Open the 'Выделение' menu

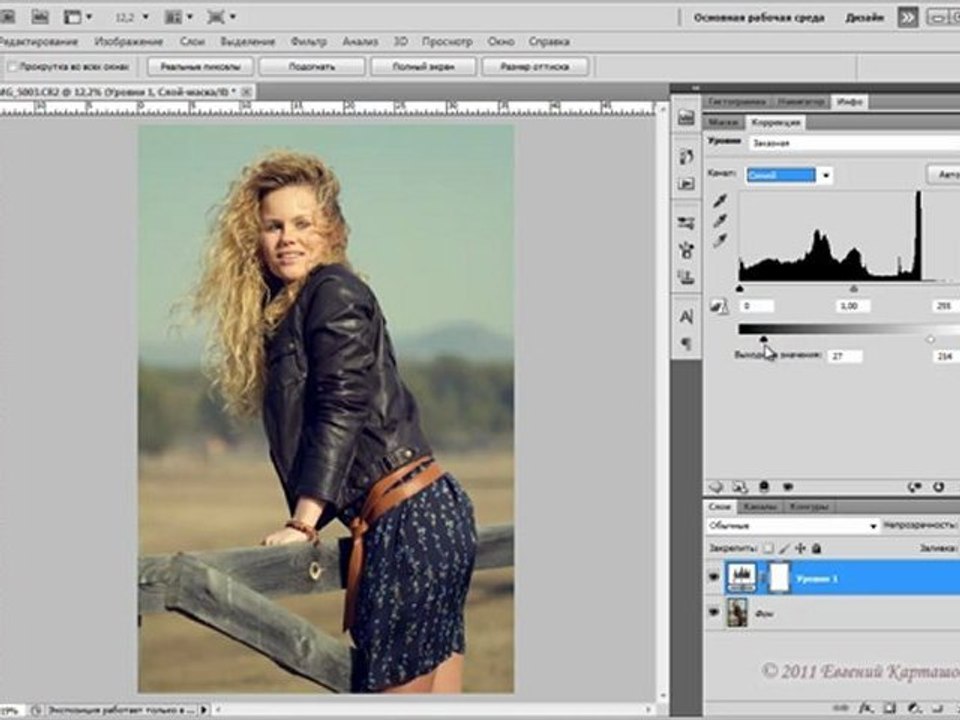(x=247, y=42)
